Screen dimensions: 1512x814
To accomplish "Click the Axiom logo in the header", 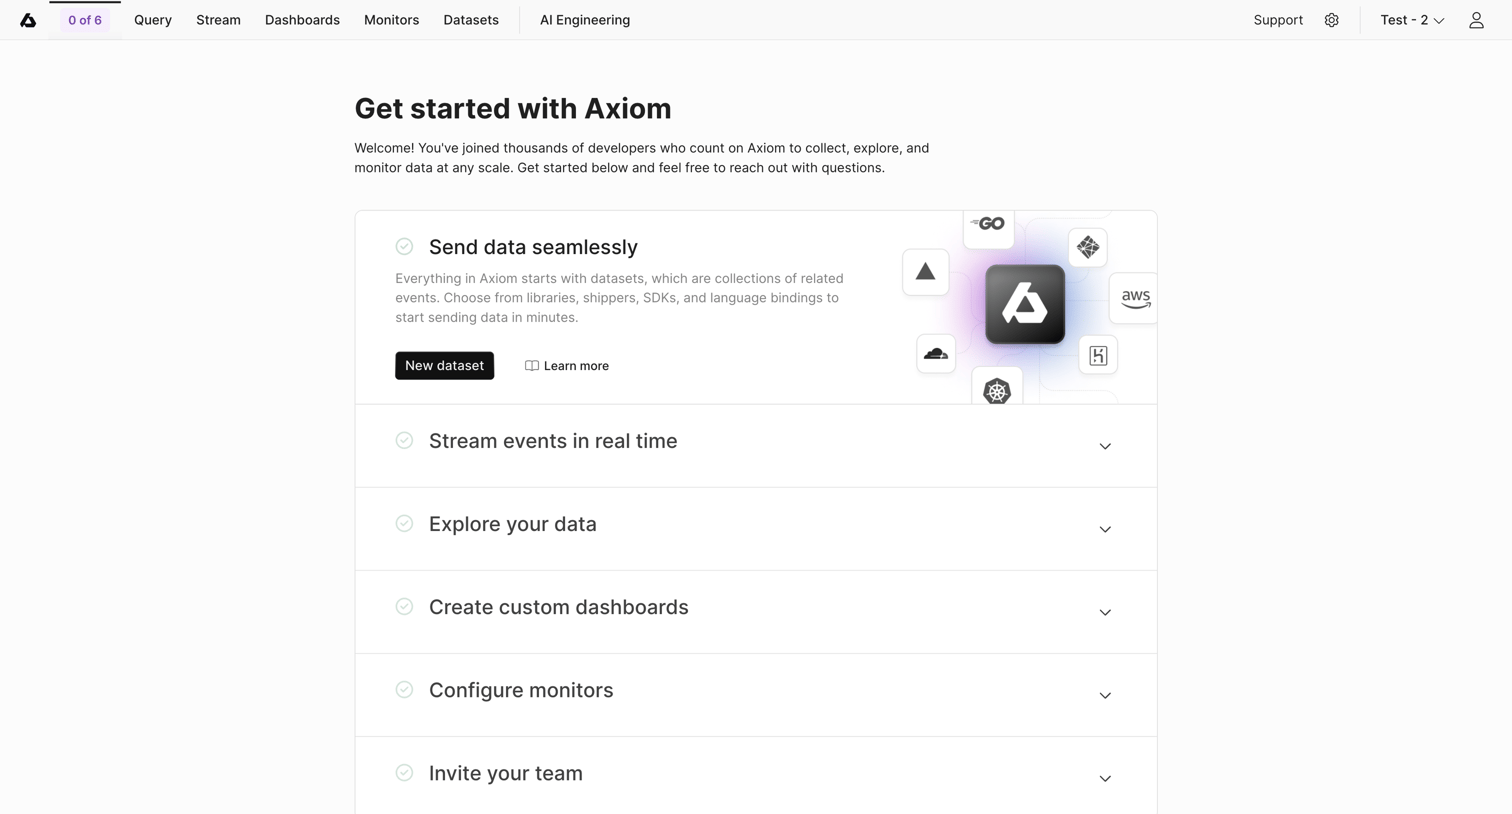I will coord(28,20).
